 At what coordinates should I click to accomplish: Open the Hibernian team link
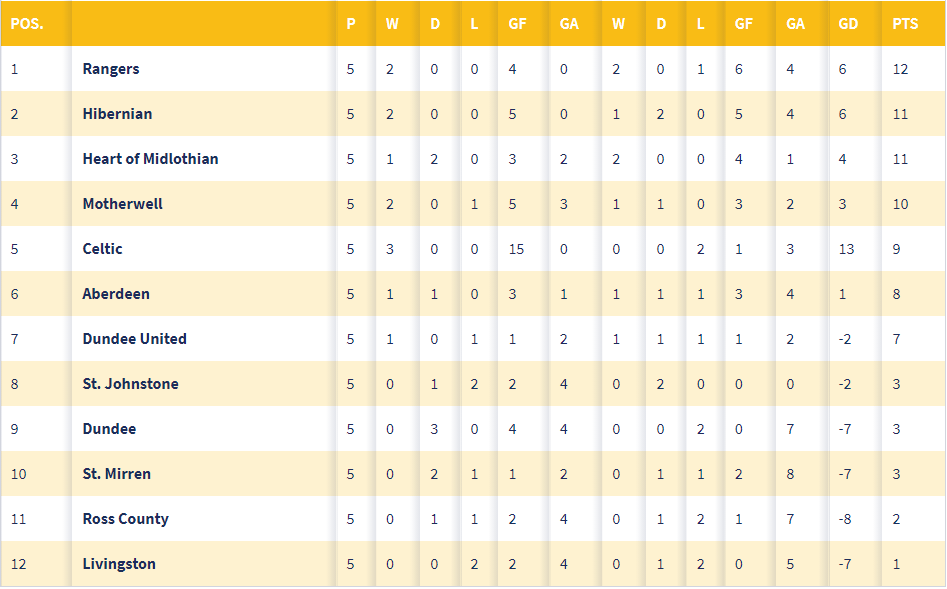(x=117, y=114)
